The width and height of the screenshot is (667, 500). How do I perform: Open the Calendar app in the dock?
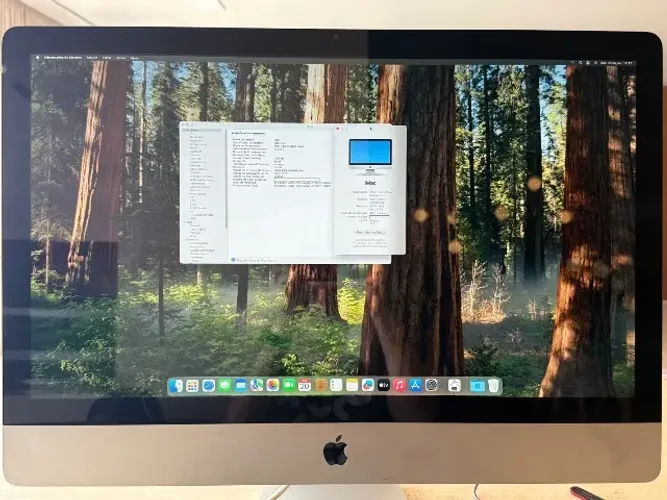305,386
